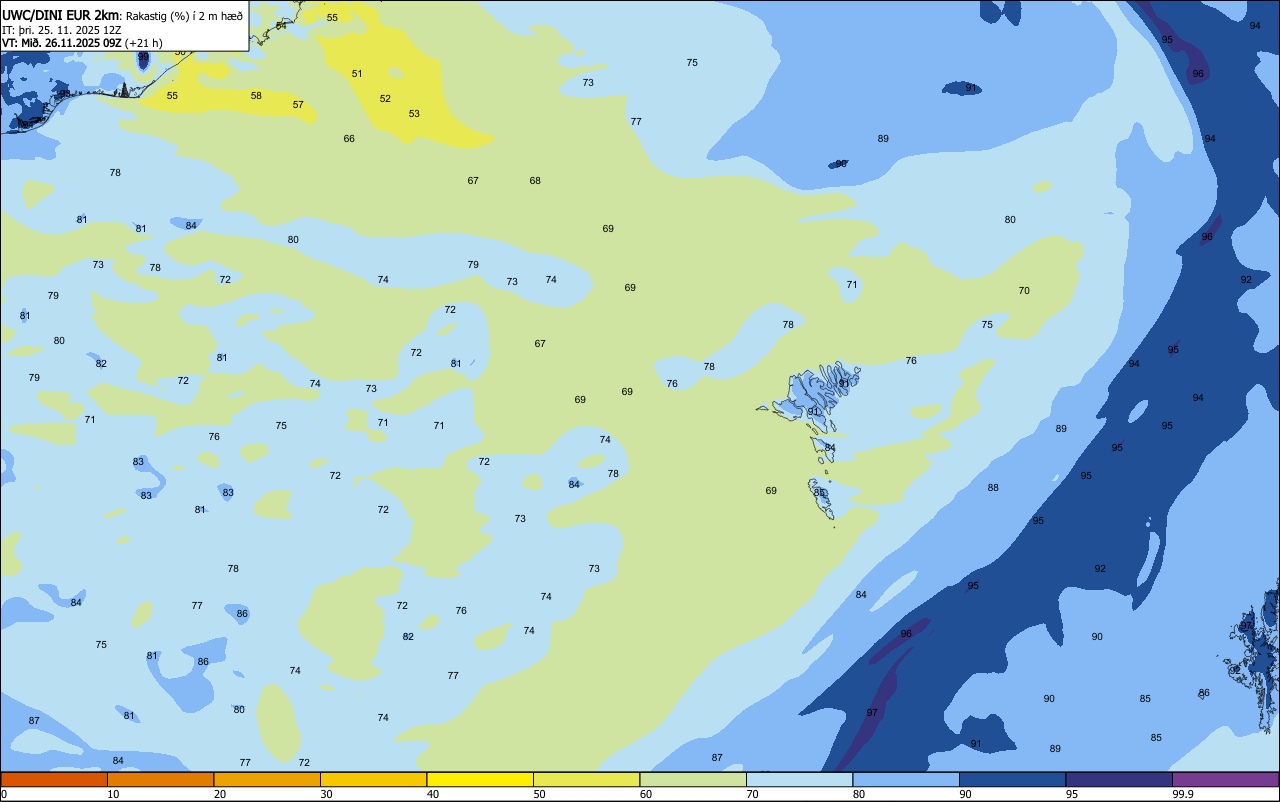Click the legend tick label '95'
The width and height of the screenshot is (1280, 802).
coord(1073,794)
